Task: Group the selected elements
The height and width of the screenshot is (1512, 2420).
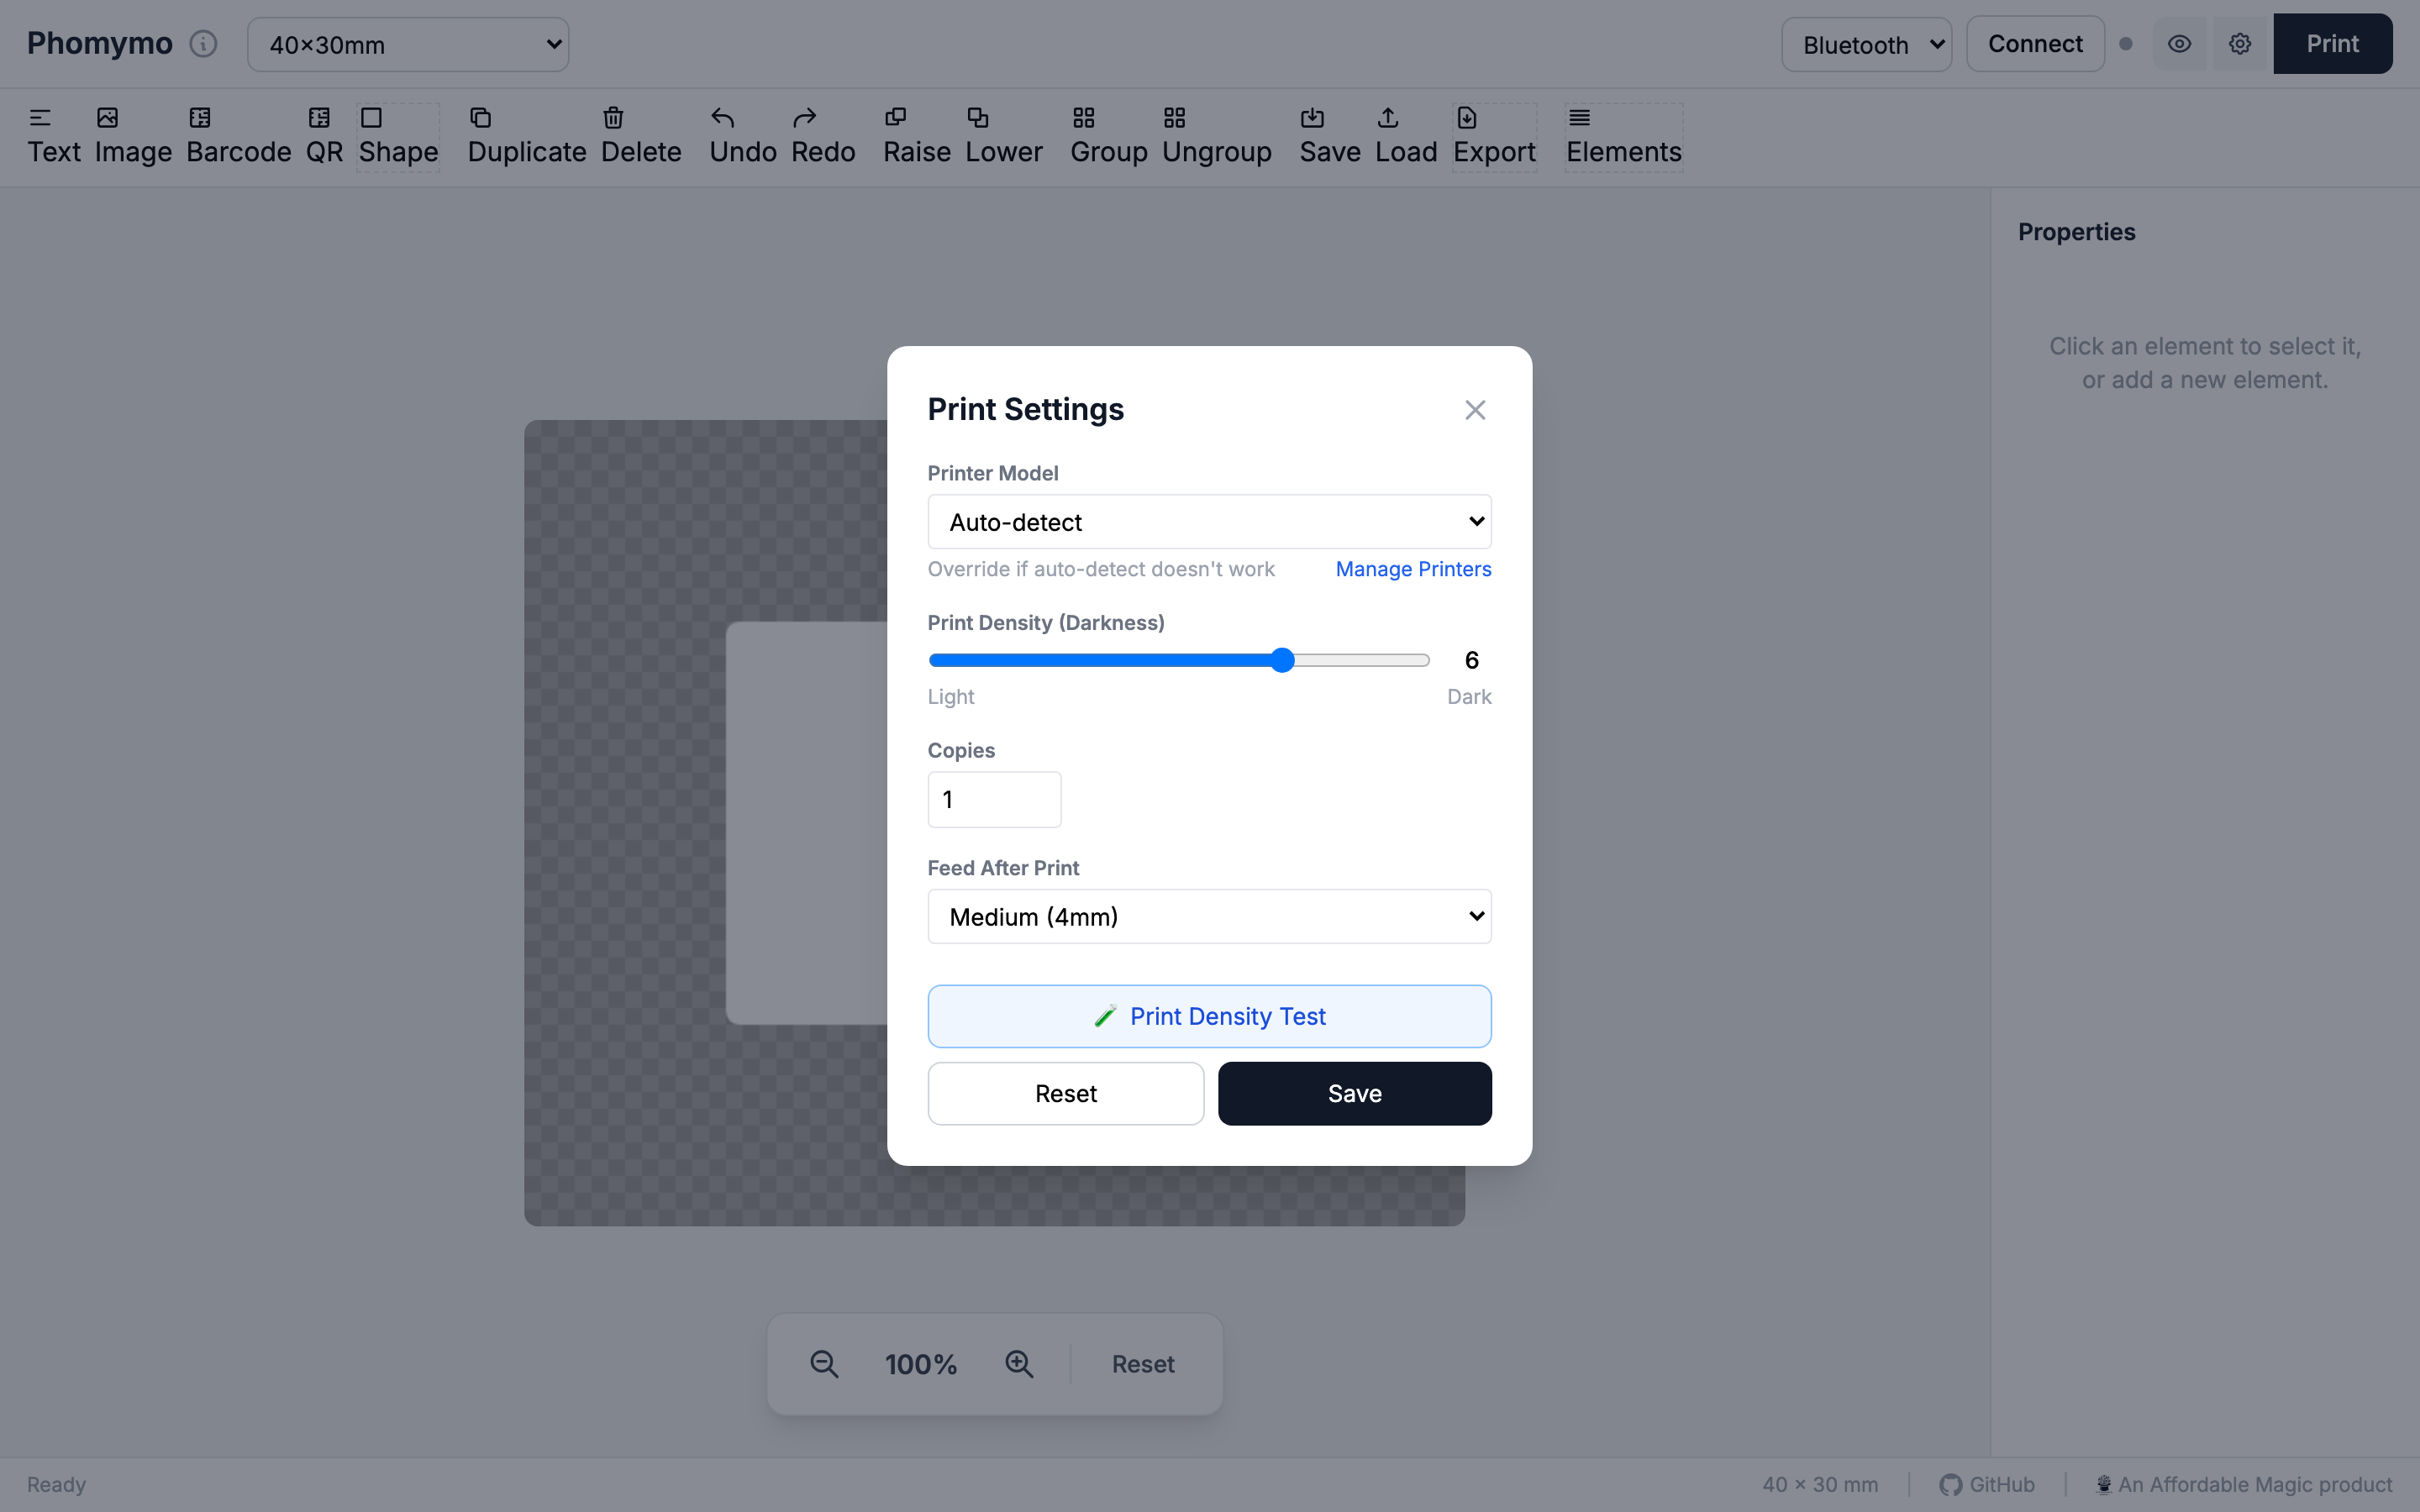Action: tap(1106, 136)
